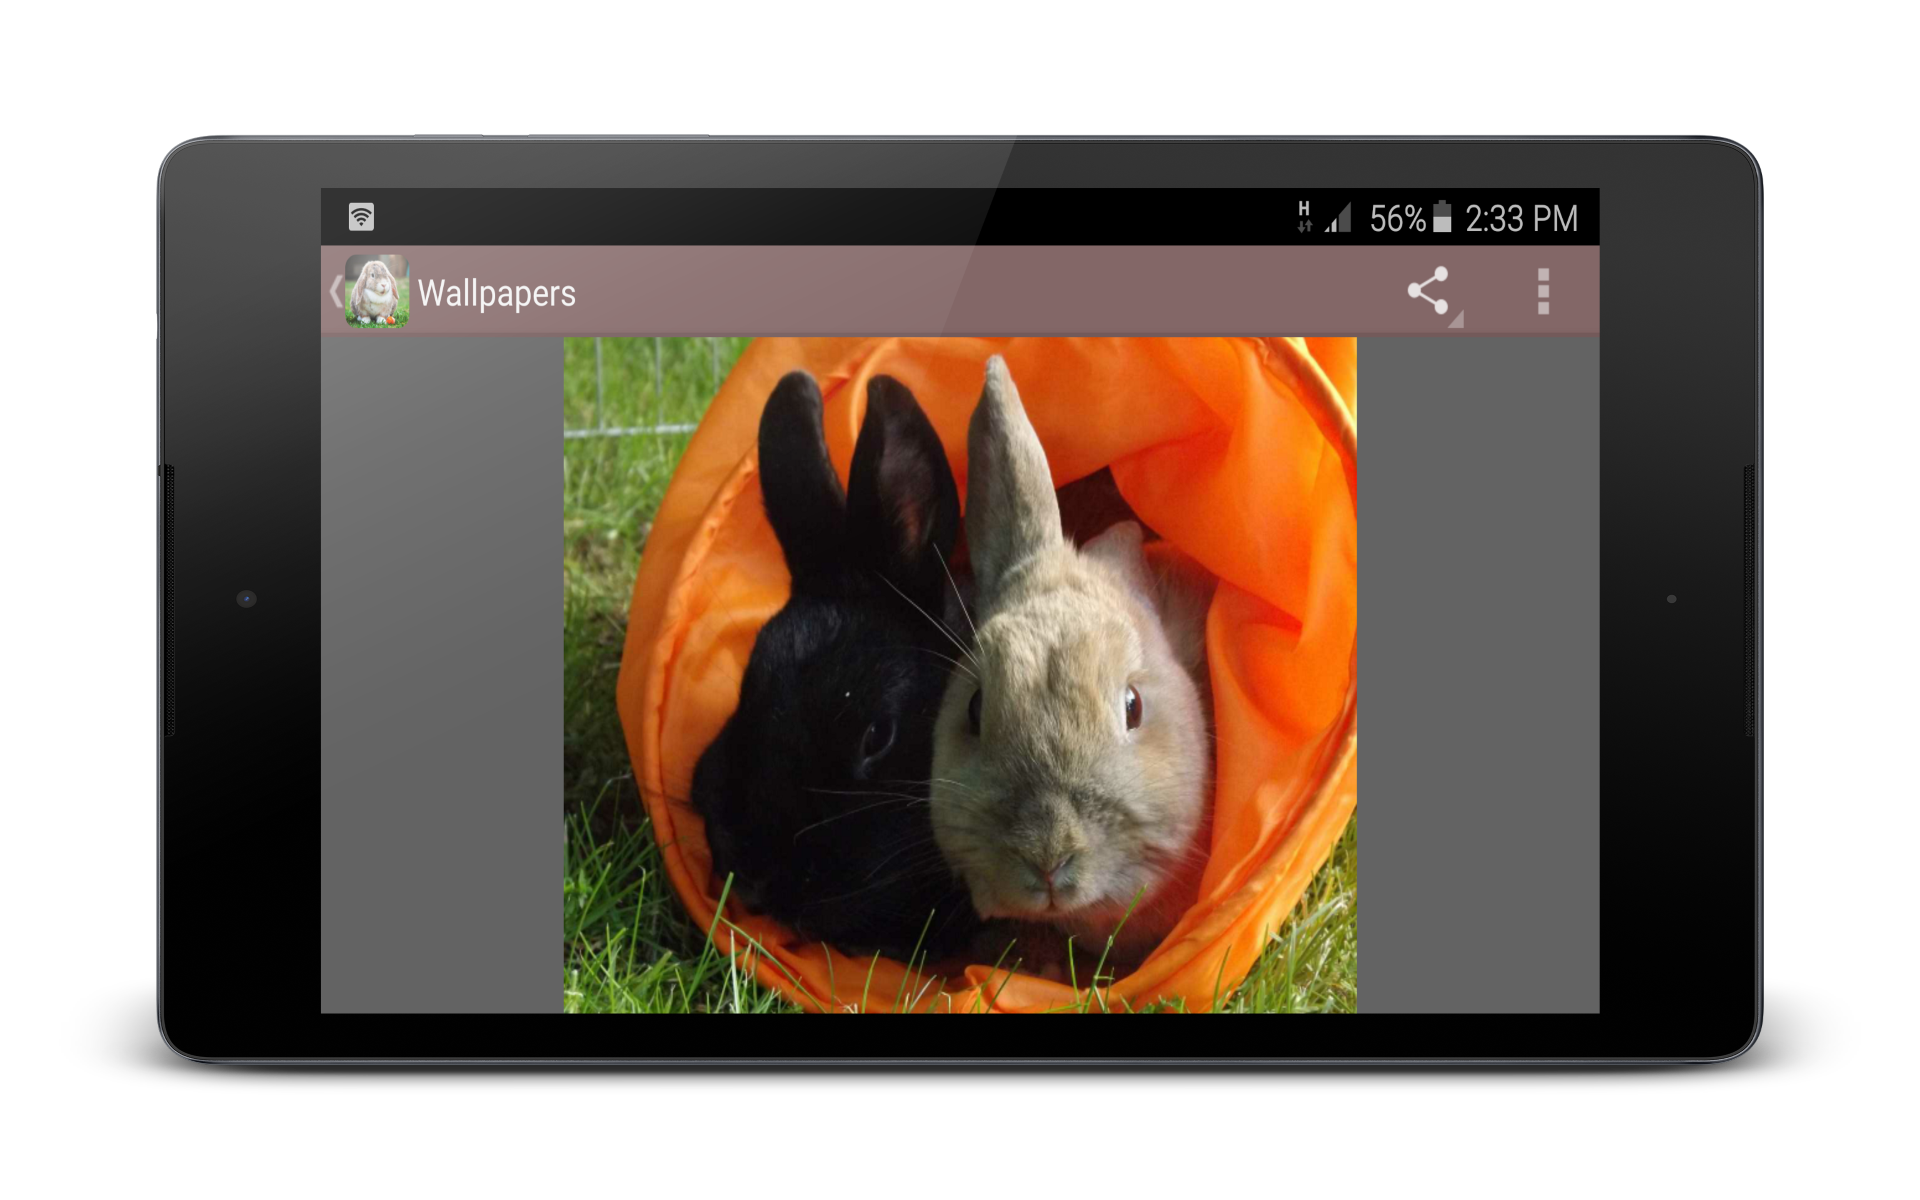Expand the small triangle beside share icon
This screenshot has height=1200, width=1920.
tap(1457, 319)
